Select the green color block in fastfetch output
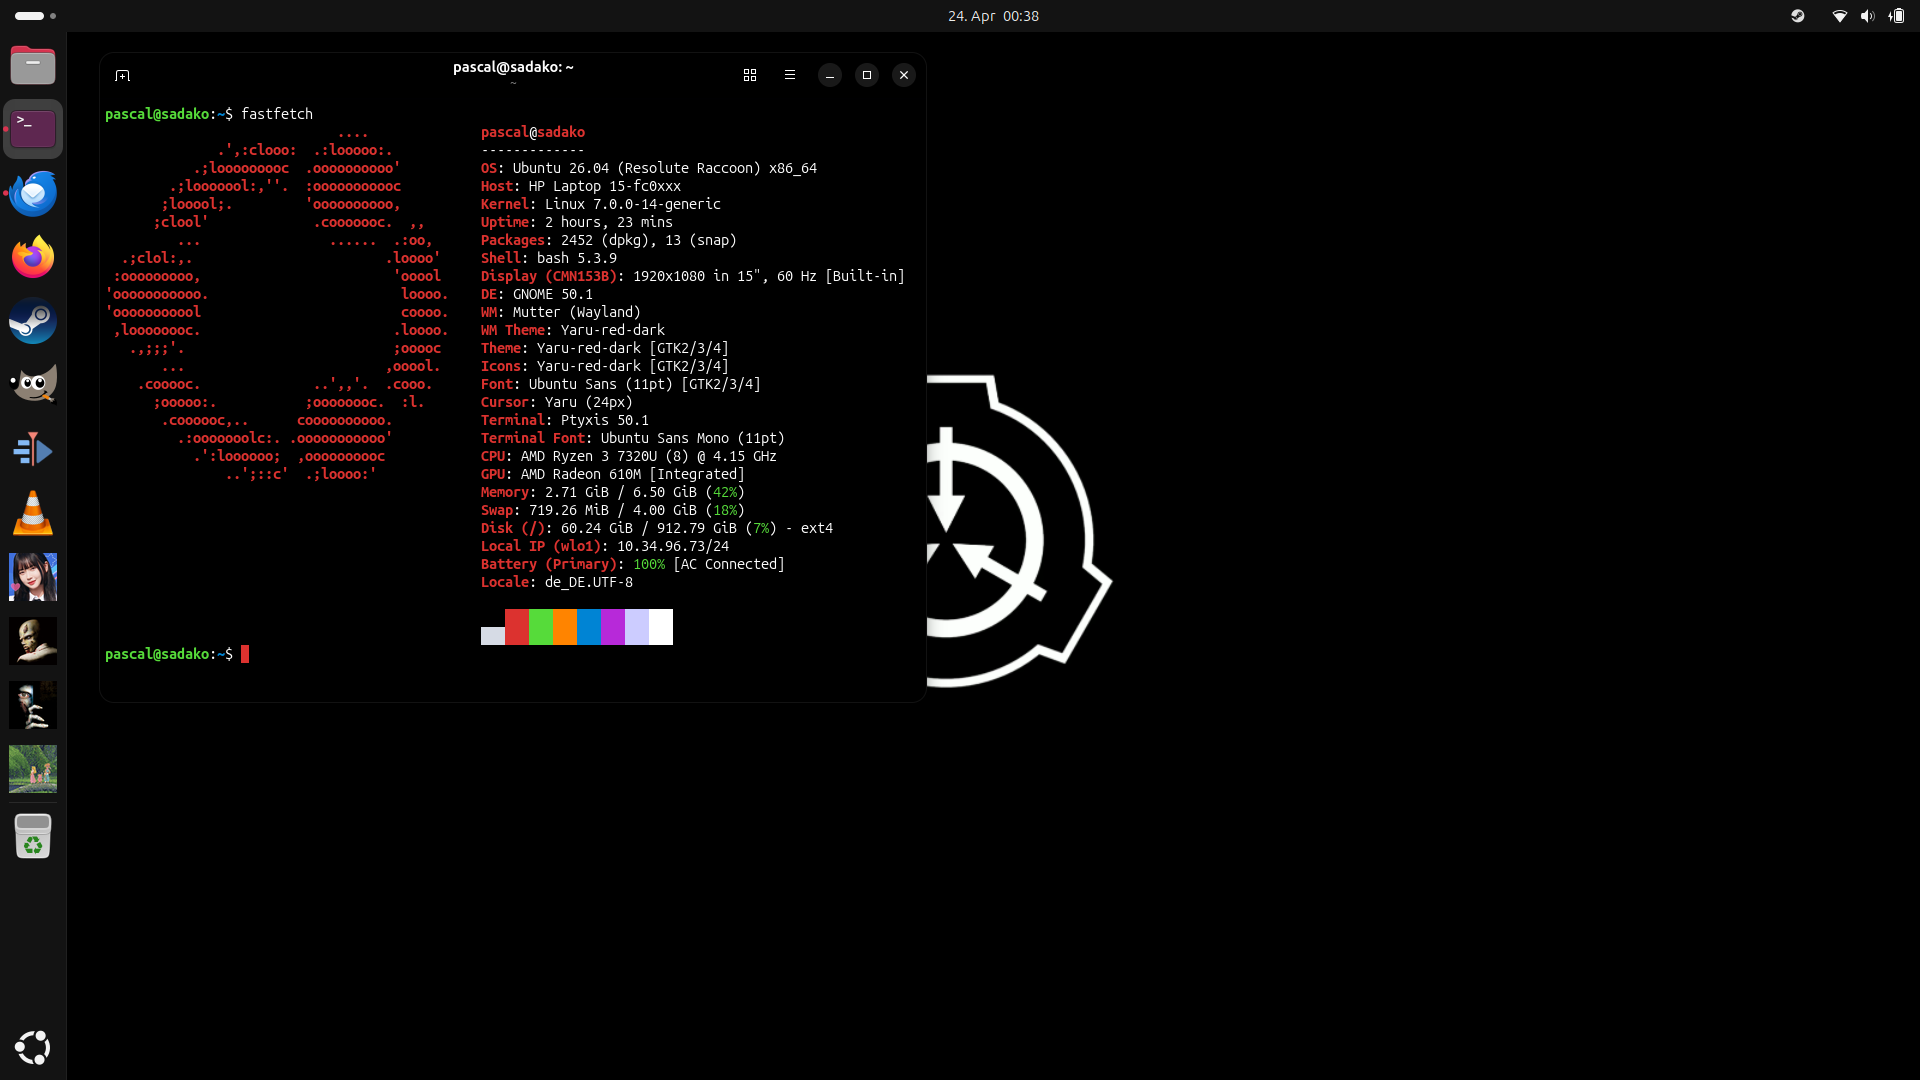The image size is (1920, 1080). coord(541,627)
